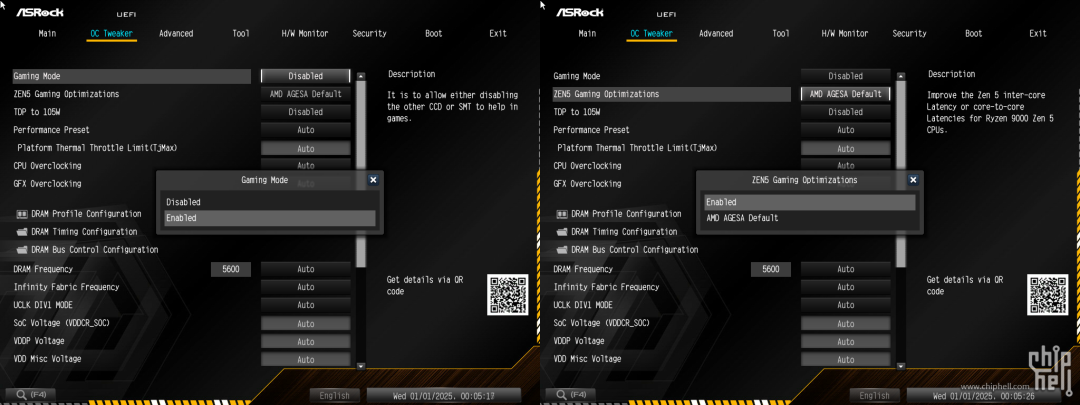Click scroll-down arrow in left screen list
Viewport: 1080px width, 405px height.
pyautogui.click(x=361, y=366)
